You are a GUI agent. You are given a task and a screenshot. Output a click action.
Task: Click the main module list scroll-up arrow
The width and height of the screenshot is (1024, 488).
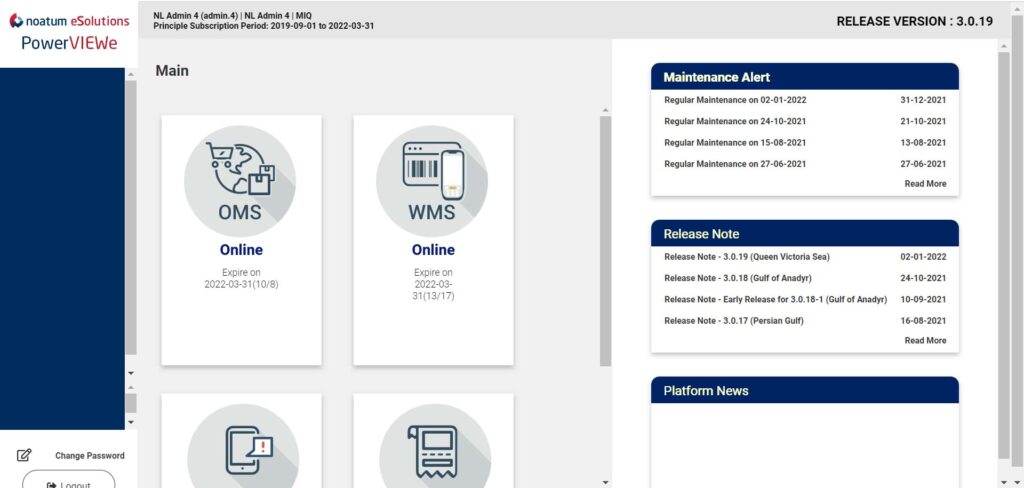coord(605,108)
